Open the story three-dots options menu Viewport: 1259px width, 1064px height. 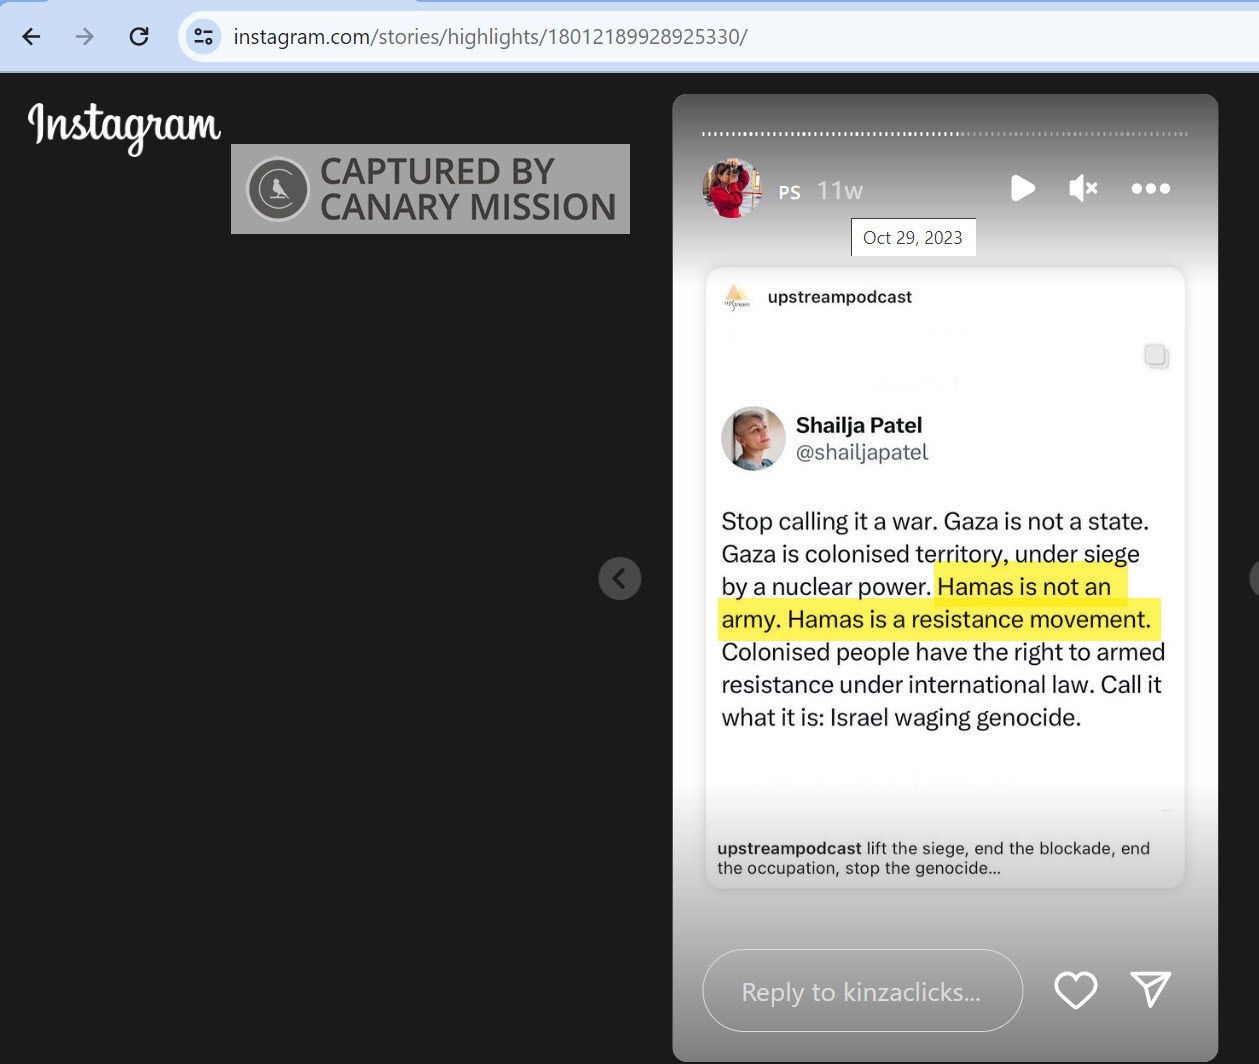[1150, 188]
